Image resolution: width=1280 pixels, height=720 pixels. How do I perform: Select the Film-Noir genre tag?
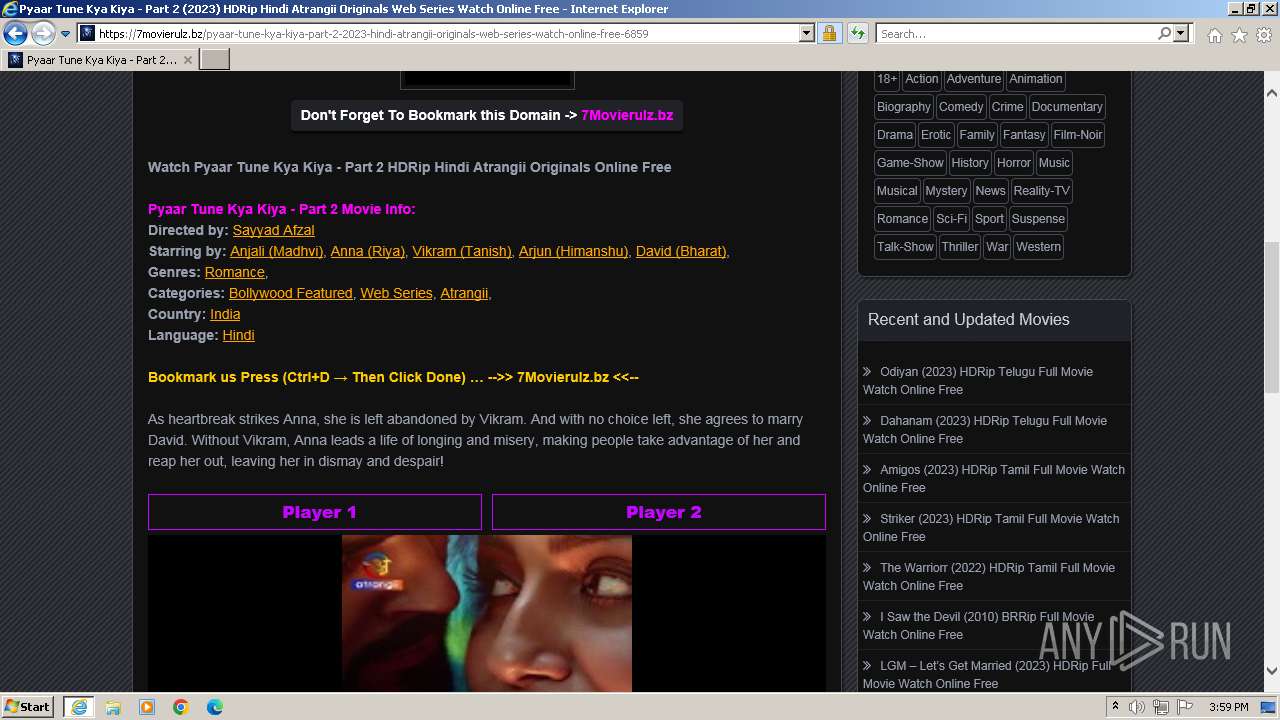click(x=1078, y=135)
